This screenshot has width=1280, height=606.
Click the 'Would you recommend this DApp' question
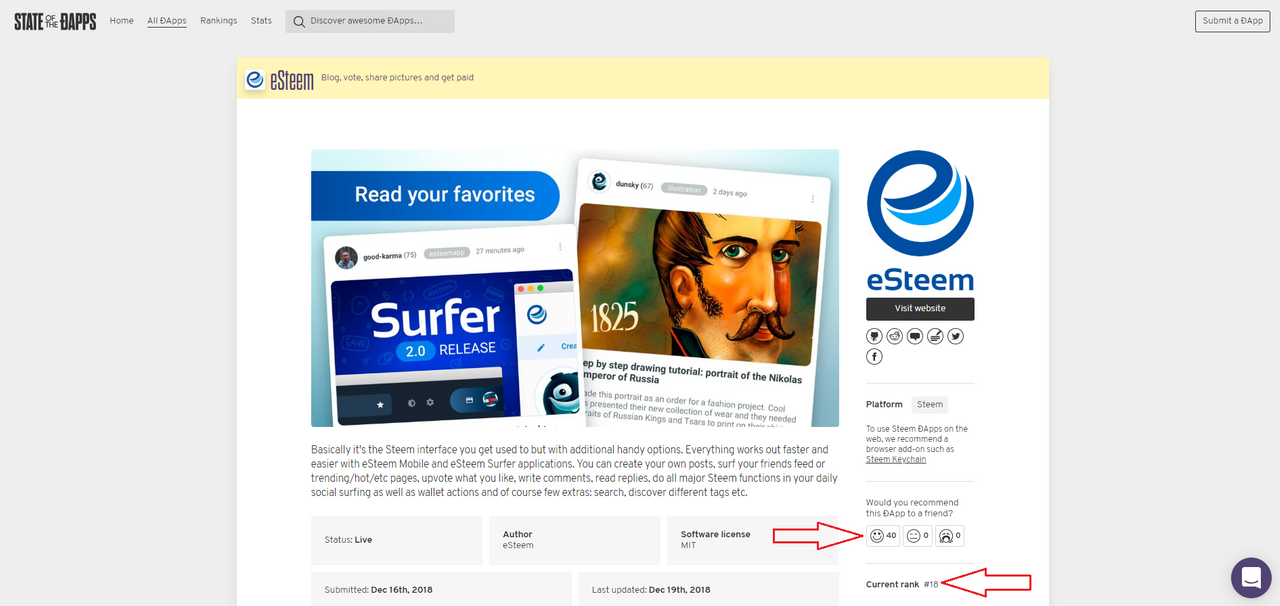coord(913,508)
